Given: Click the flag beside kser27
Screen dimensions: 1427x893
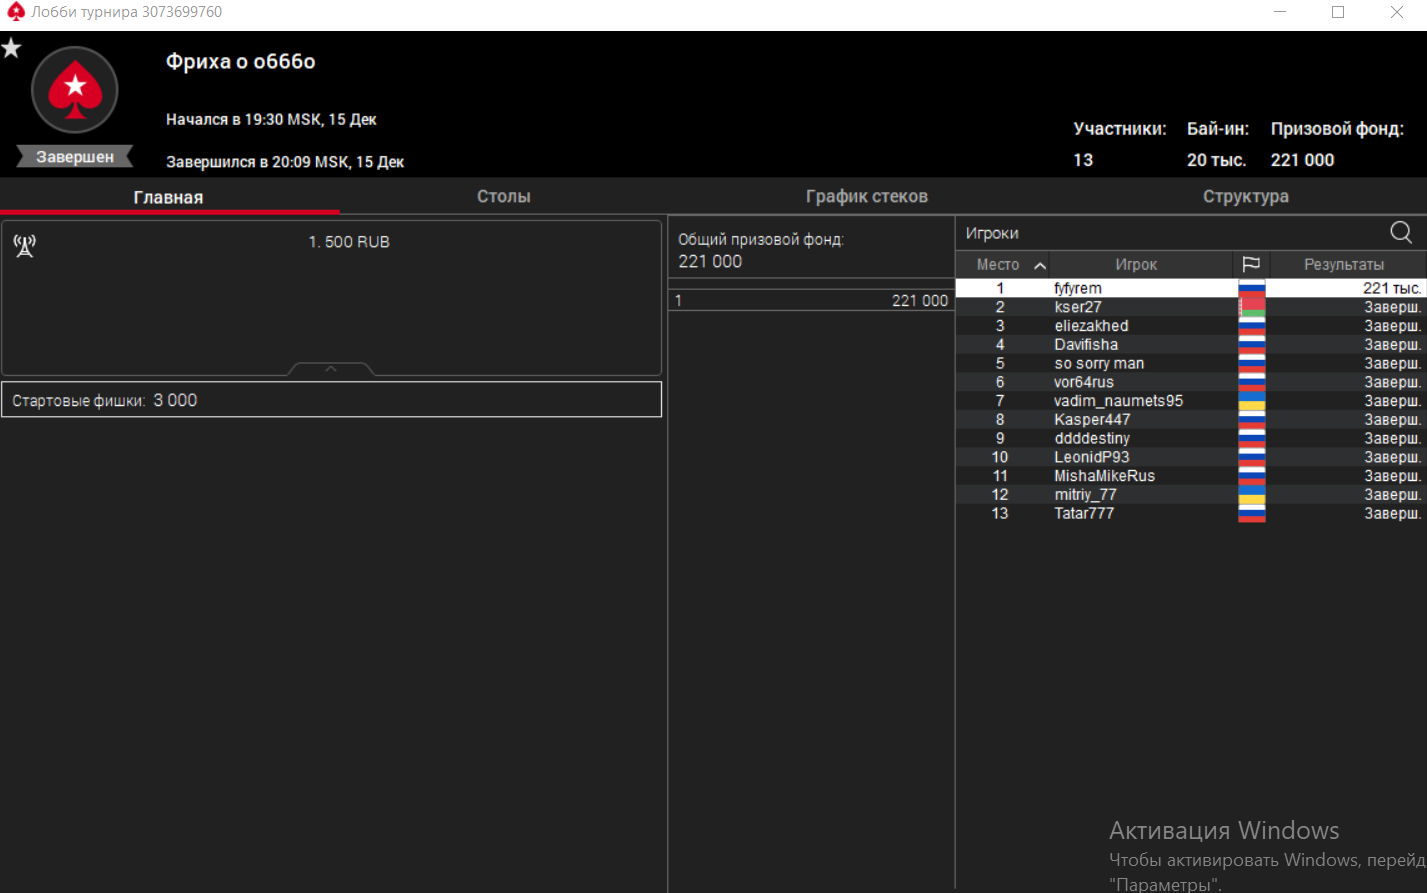Looking at the screenshot, I should click(x=1251, y=307).
